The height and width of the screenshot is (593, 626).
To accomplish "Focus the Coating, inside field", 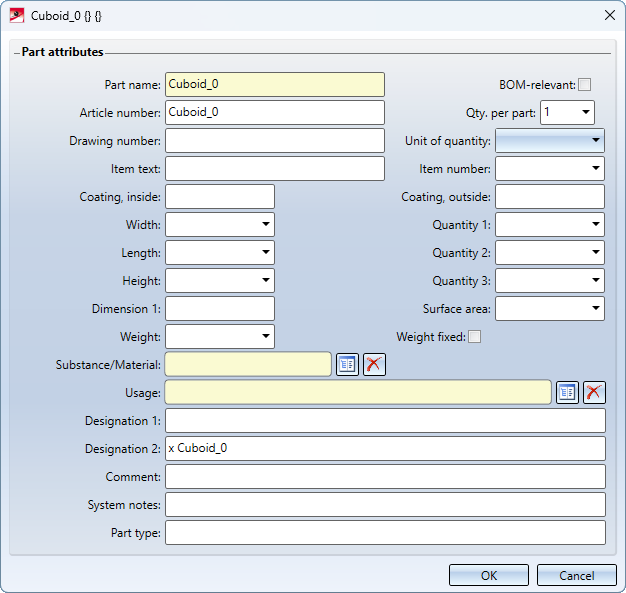I will tap(220, 196).
